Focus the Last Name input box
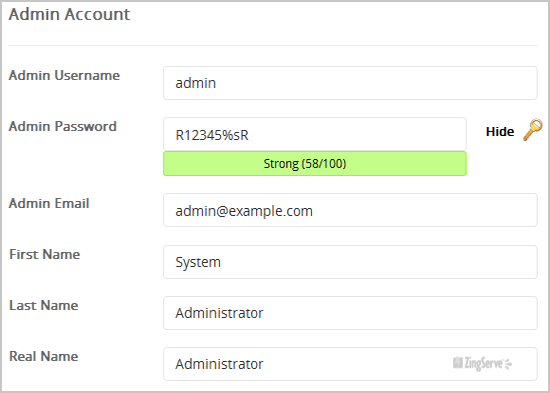Viewport: 550px width, 393px height. (350, 313)
